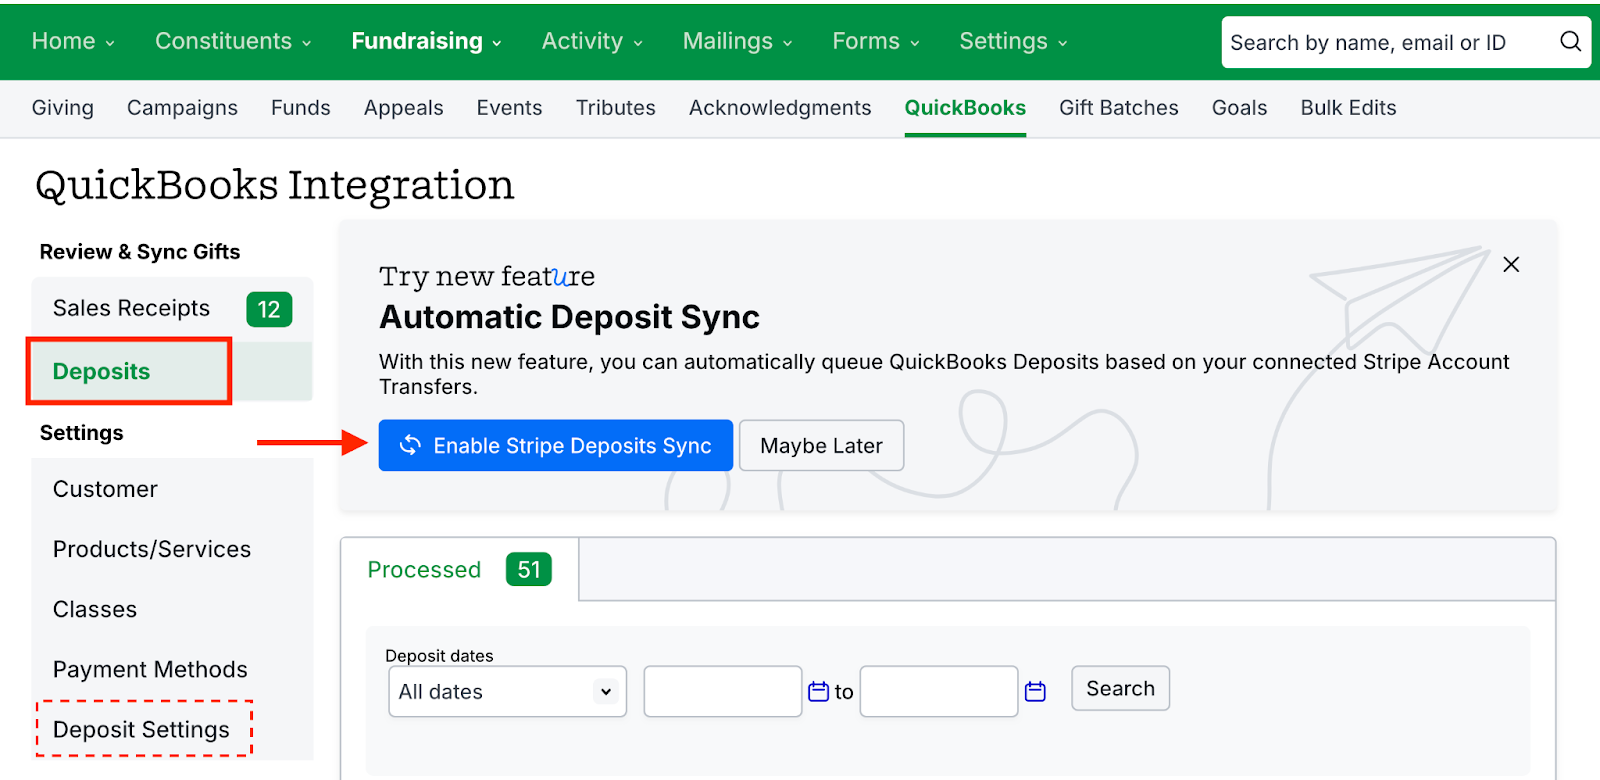Select the Processed tab
1600x780 pixels.
pyautogui.click(x=459, y=569)
